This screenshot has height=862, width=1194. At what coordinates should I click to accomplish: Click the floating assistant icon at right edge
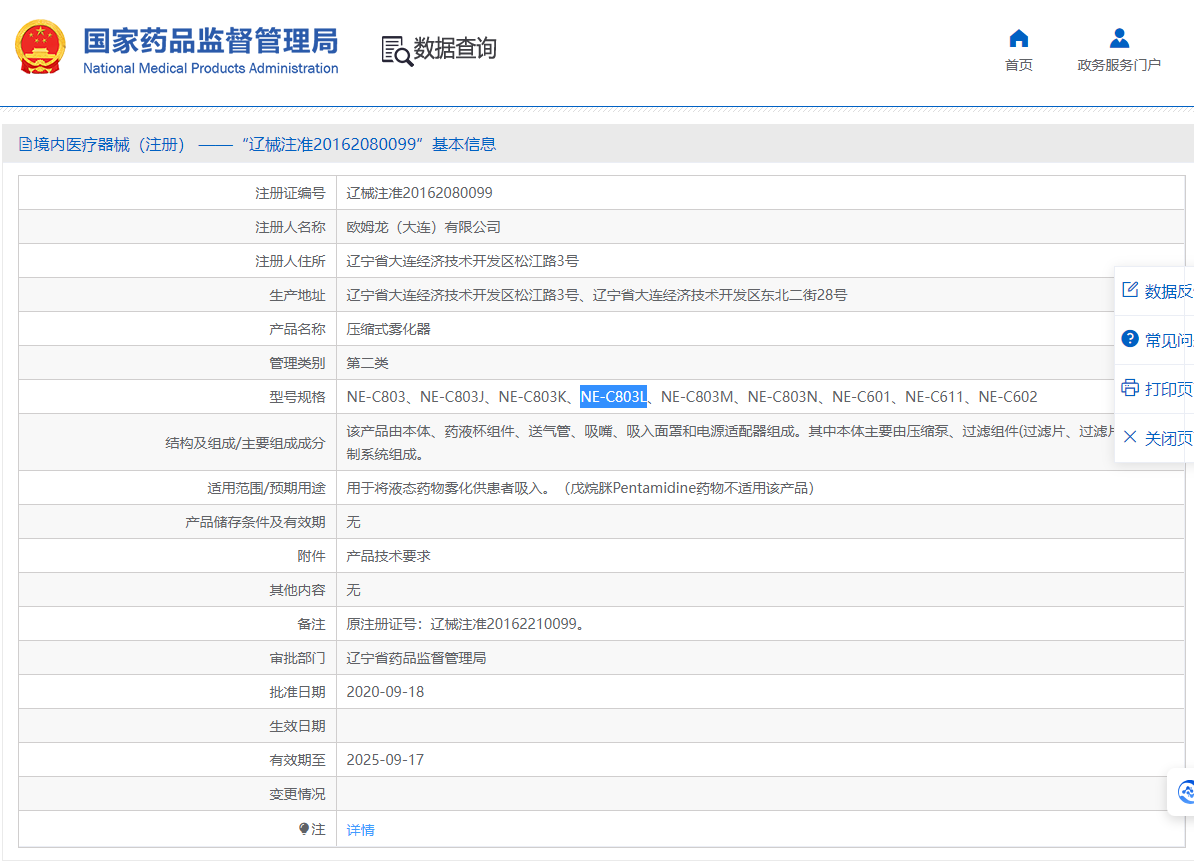point(1185,792)
